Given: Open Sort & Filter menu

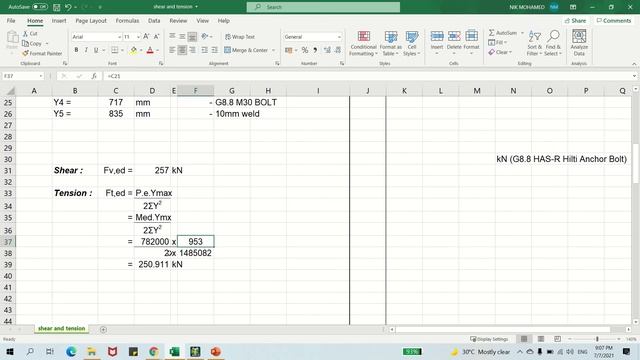Looking at the screenshot, I should [x=534, y=43].
